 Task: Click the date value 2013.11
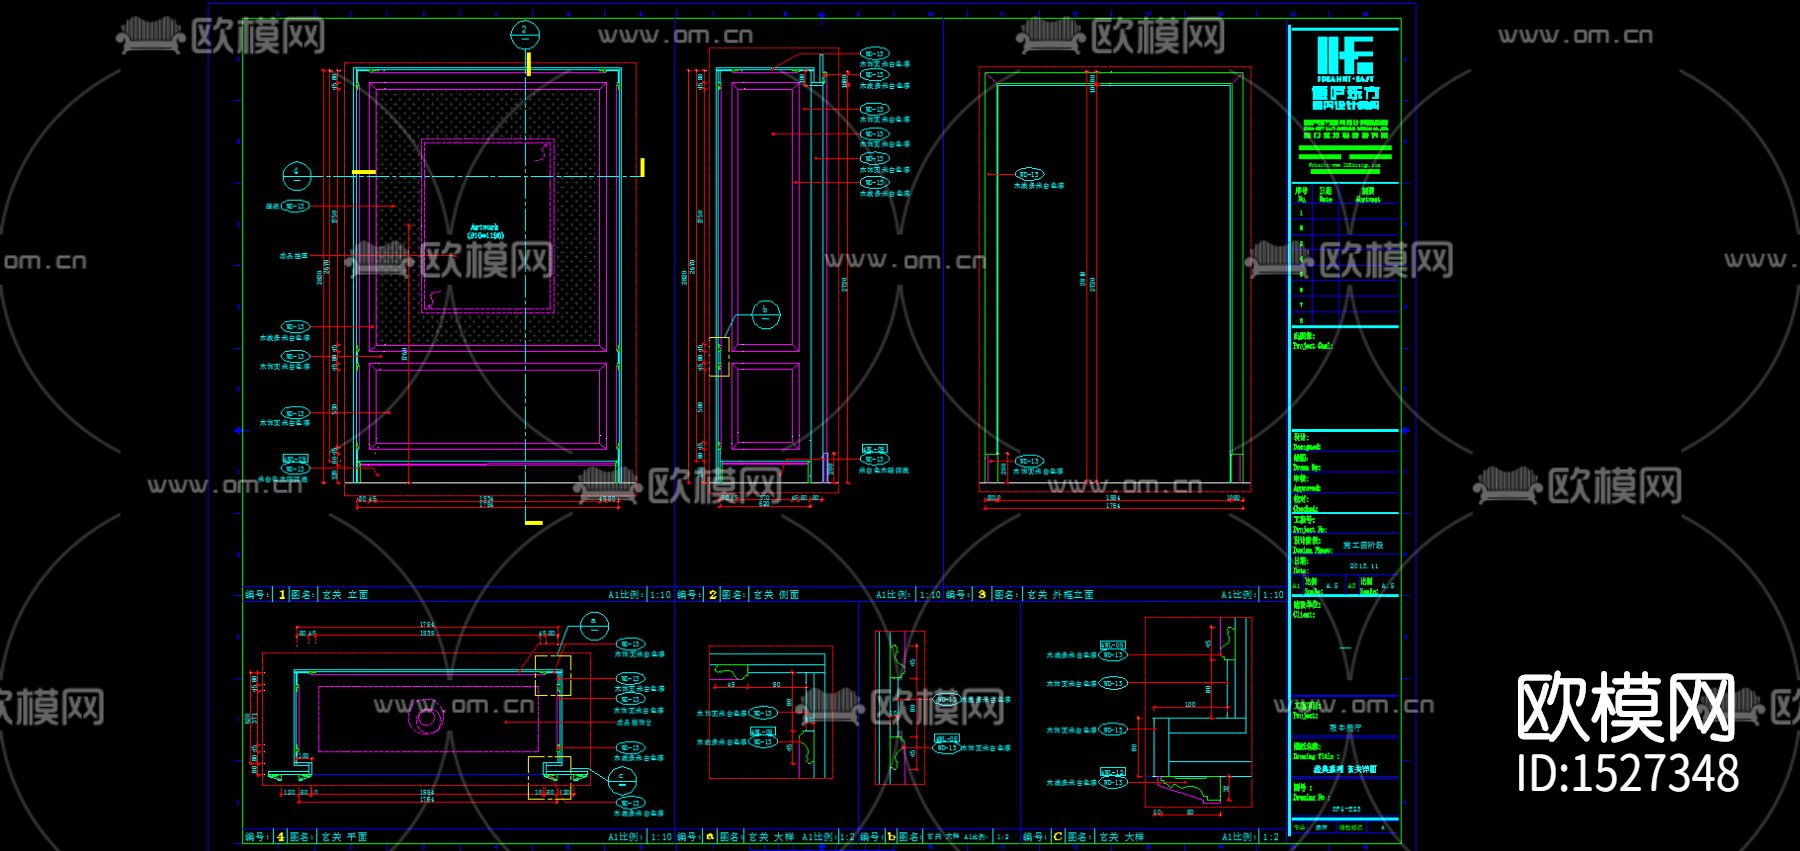(x=1364, y=566)
